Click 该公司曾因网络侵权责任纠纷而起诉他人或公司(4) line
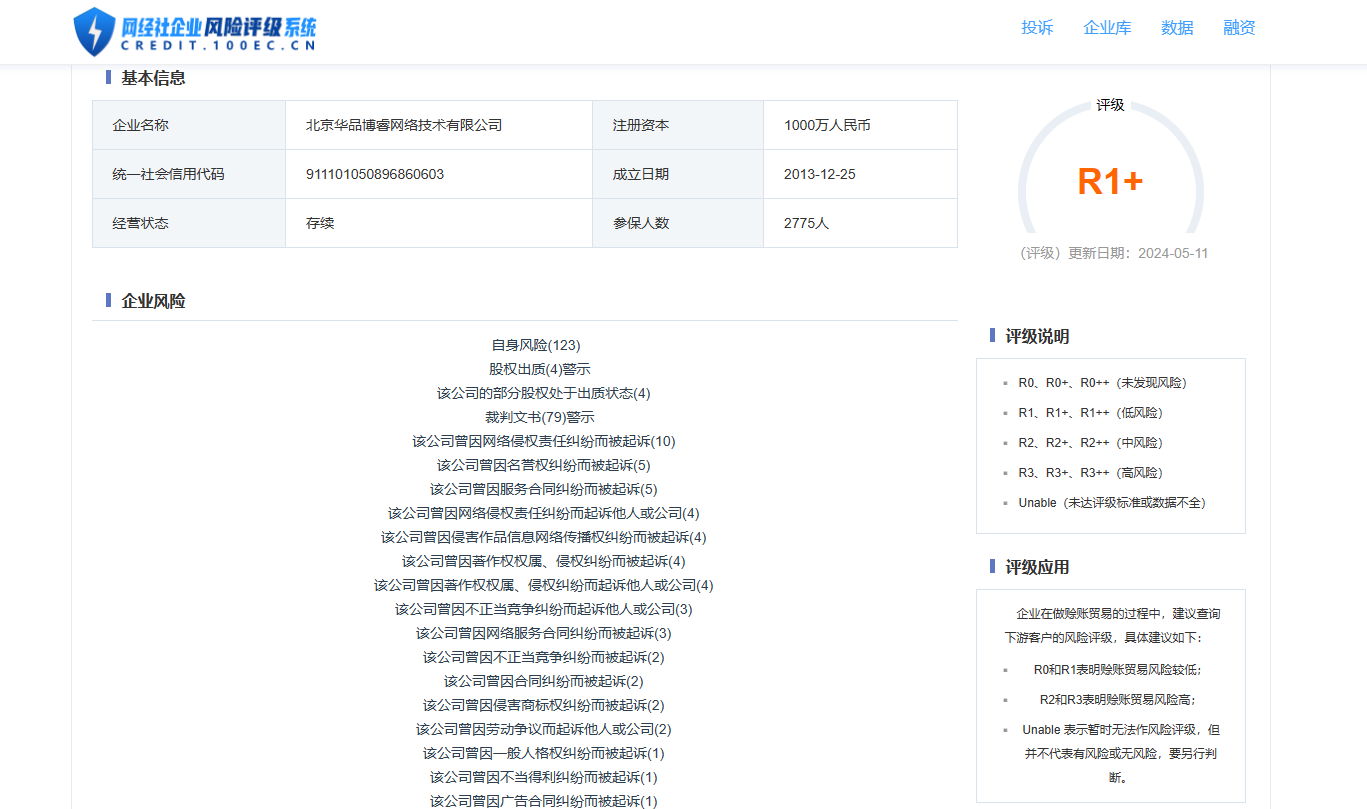 [544, 513]
